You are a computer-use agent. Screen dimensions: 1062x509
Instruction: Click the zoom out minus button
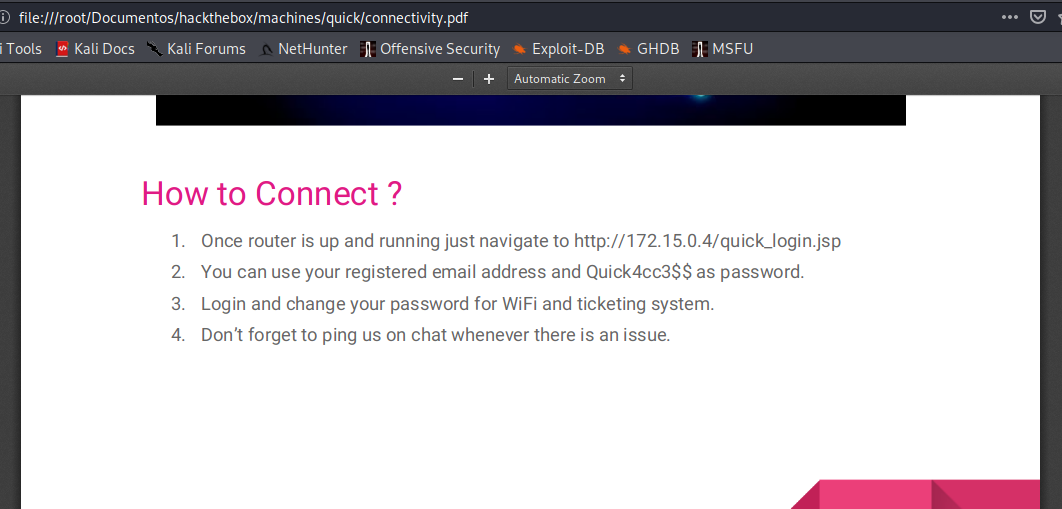[458, 79]
